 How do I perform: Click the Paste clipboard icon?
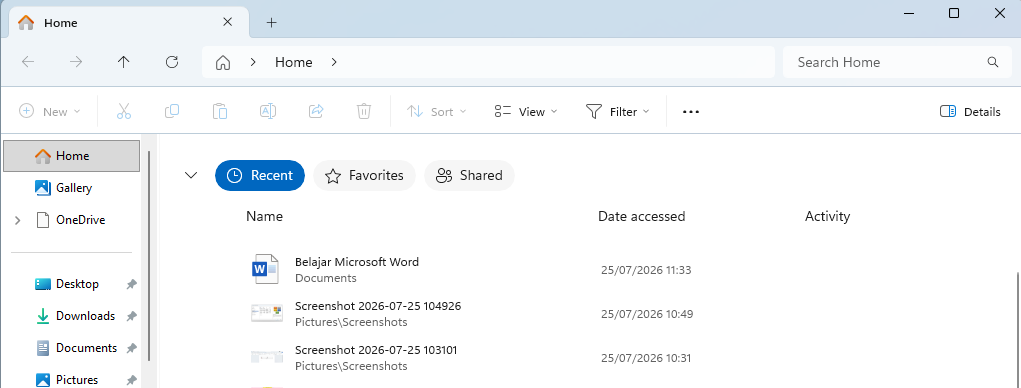[x=220, y=111]
